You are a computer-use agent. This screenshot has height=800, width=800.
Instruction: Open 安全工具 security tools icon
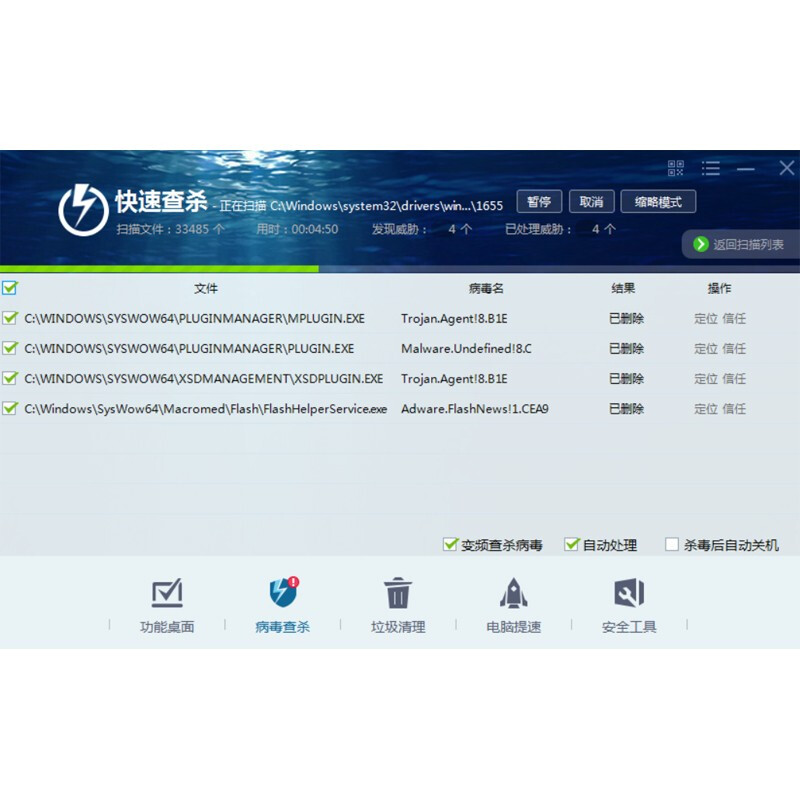pos(629,594)
